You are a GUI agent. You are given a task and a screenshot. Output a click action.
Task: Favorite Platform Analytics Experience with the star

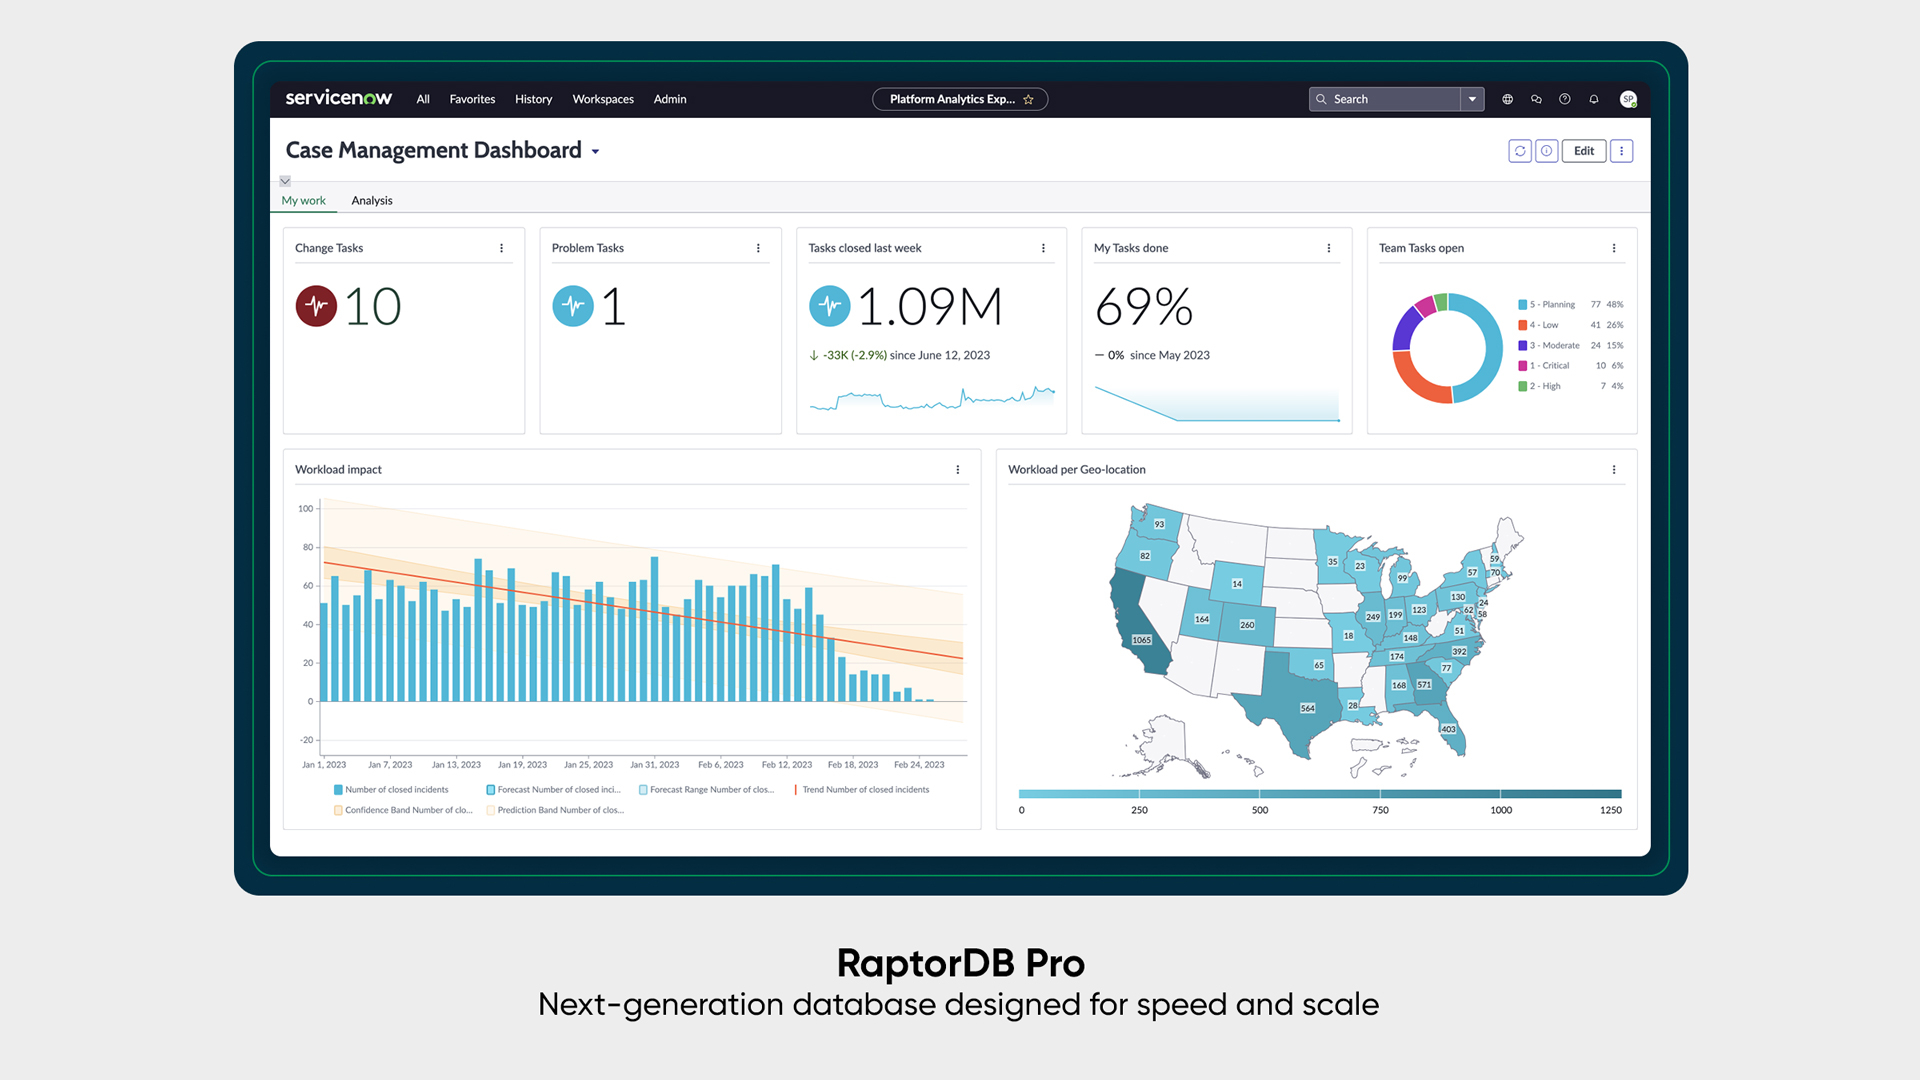coord(1028,99)
